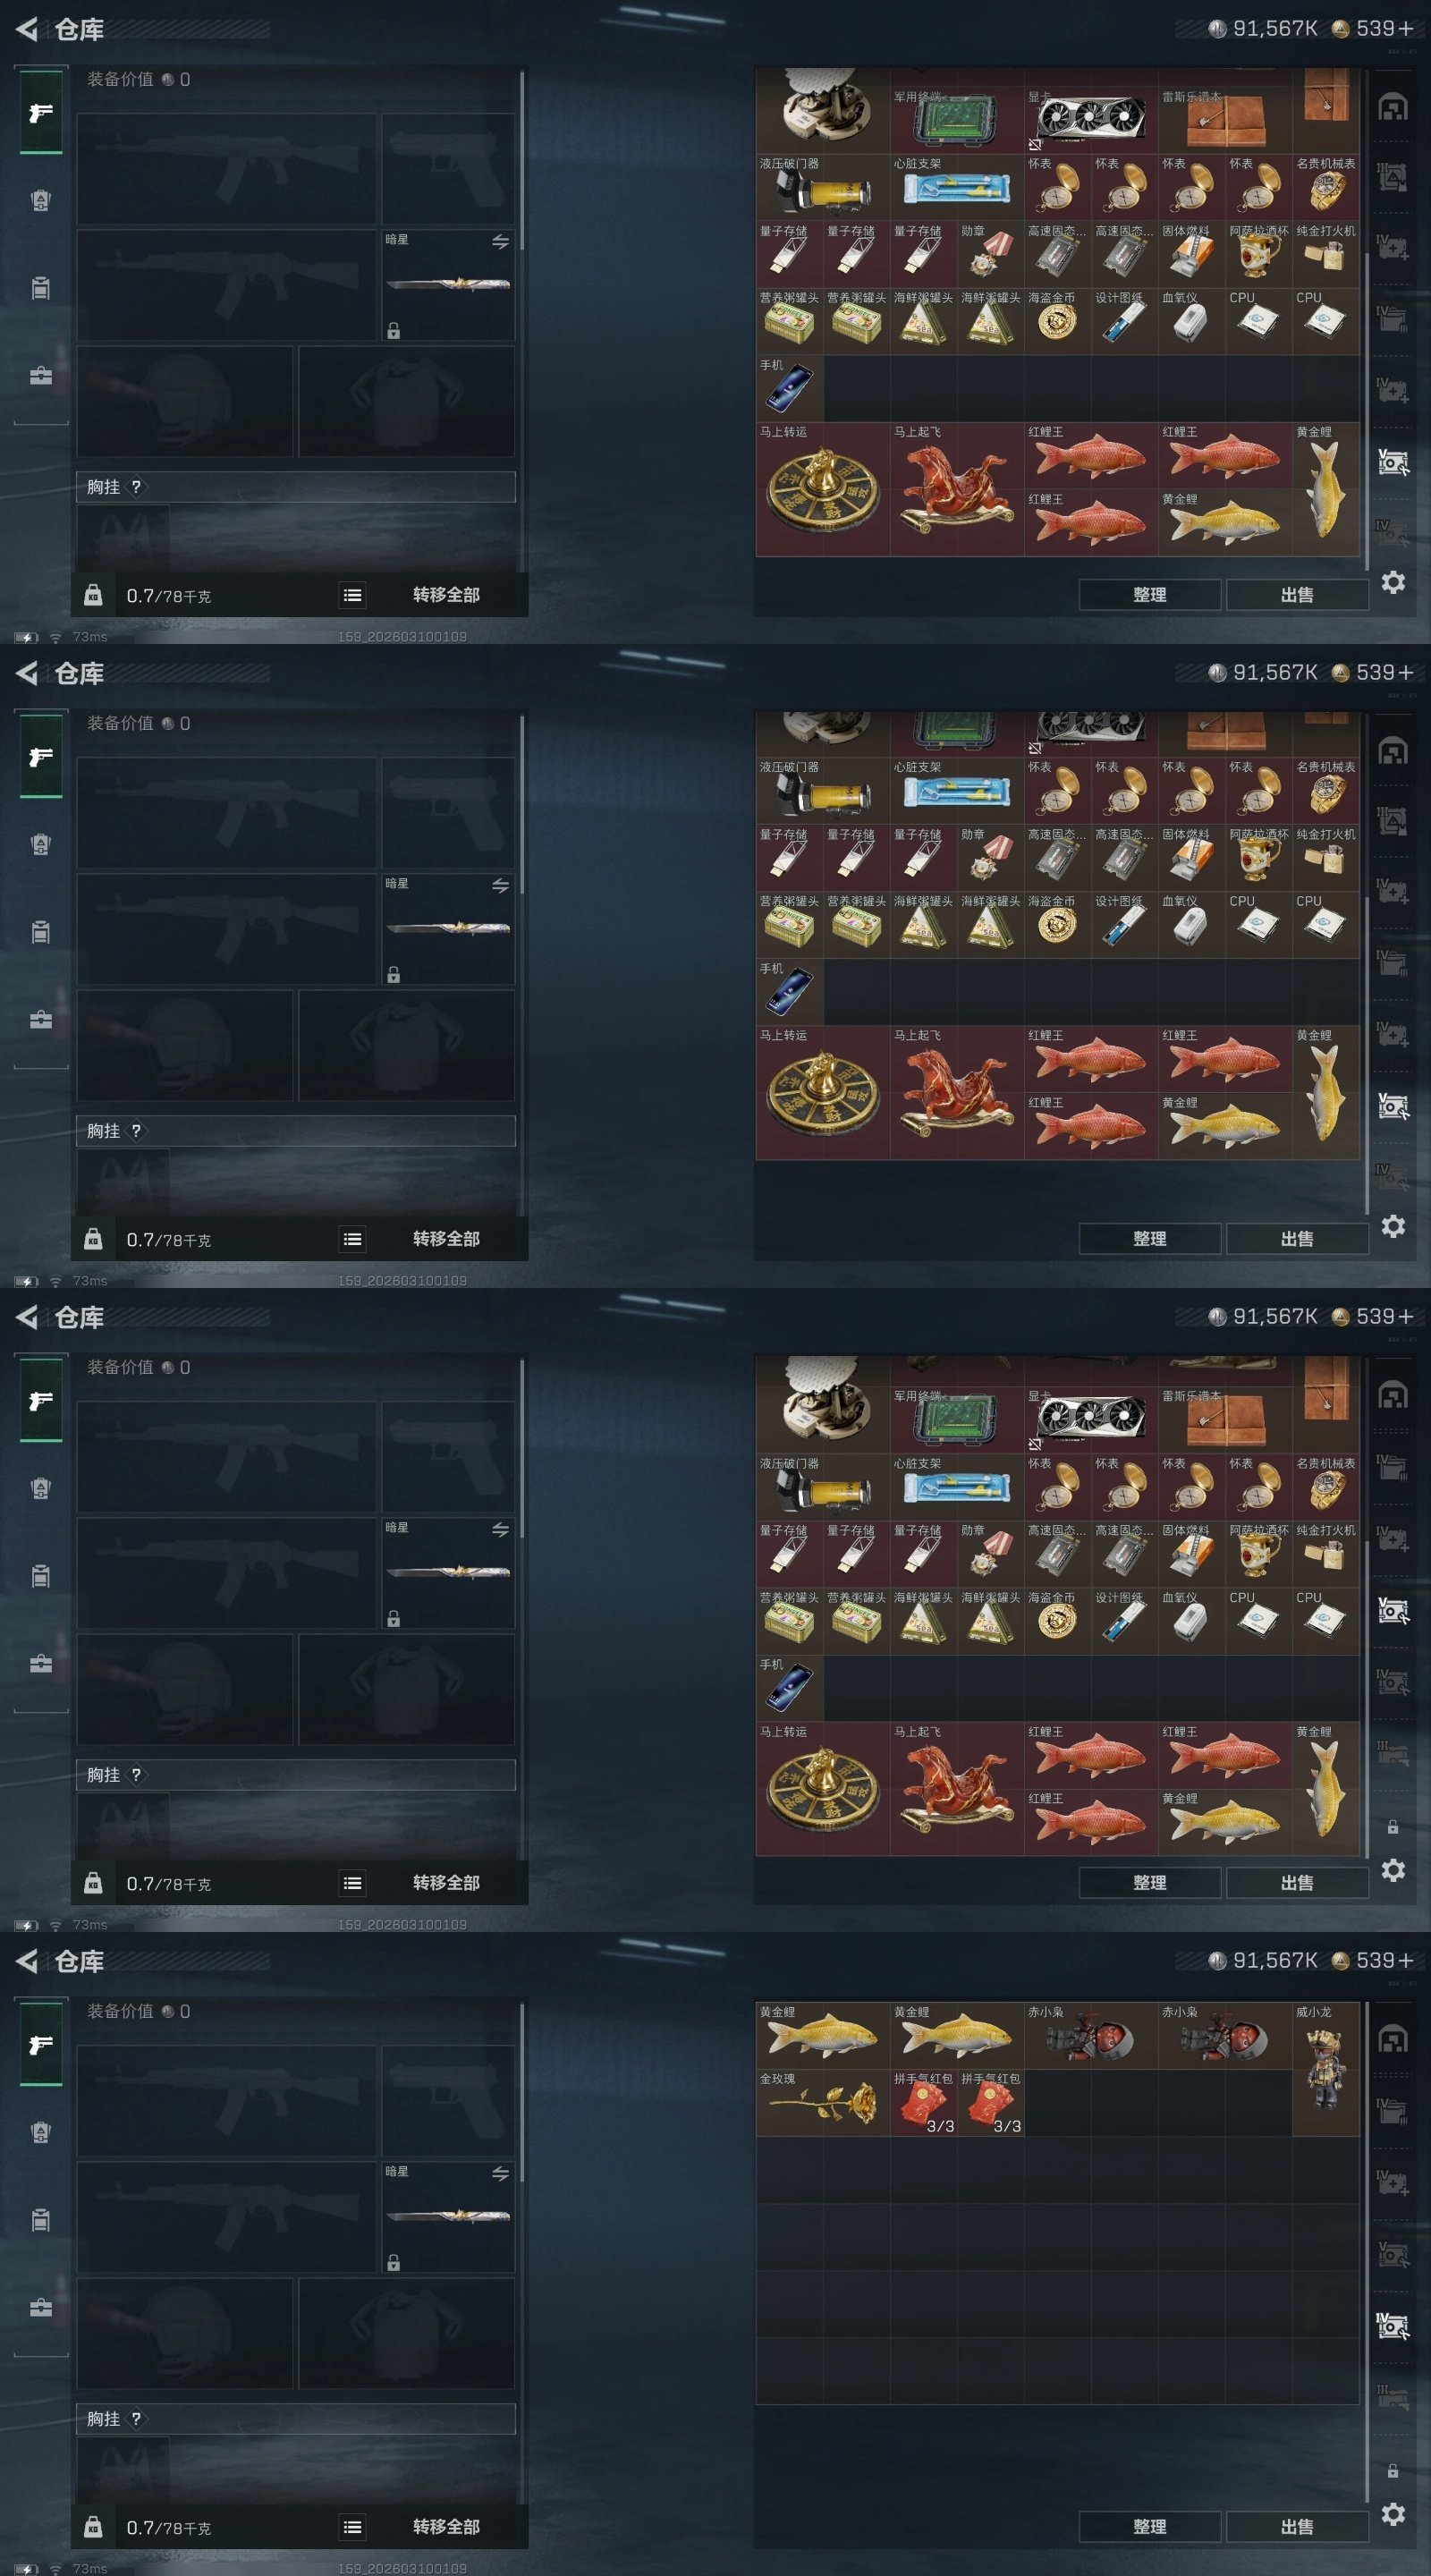This screenshot has width=1431, height=2576.
Task: Toggle the lock under 暗星 knife in top panel
Action: [x=394, y=331]
